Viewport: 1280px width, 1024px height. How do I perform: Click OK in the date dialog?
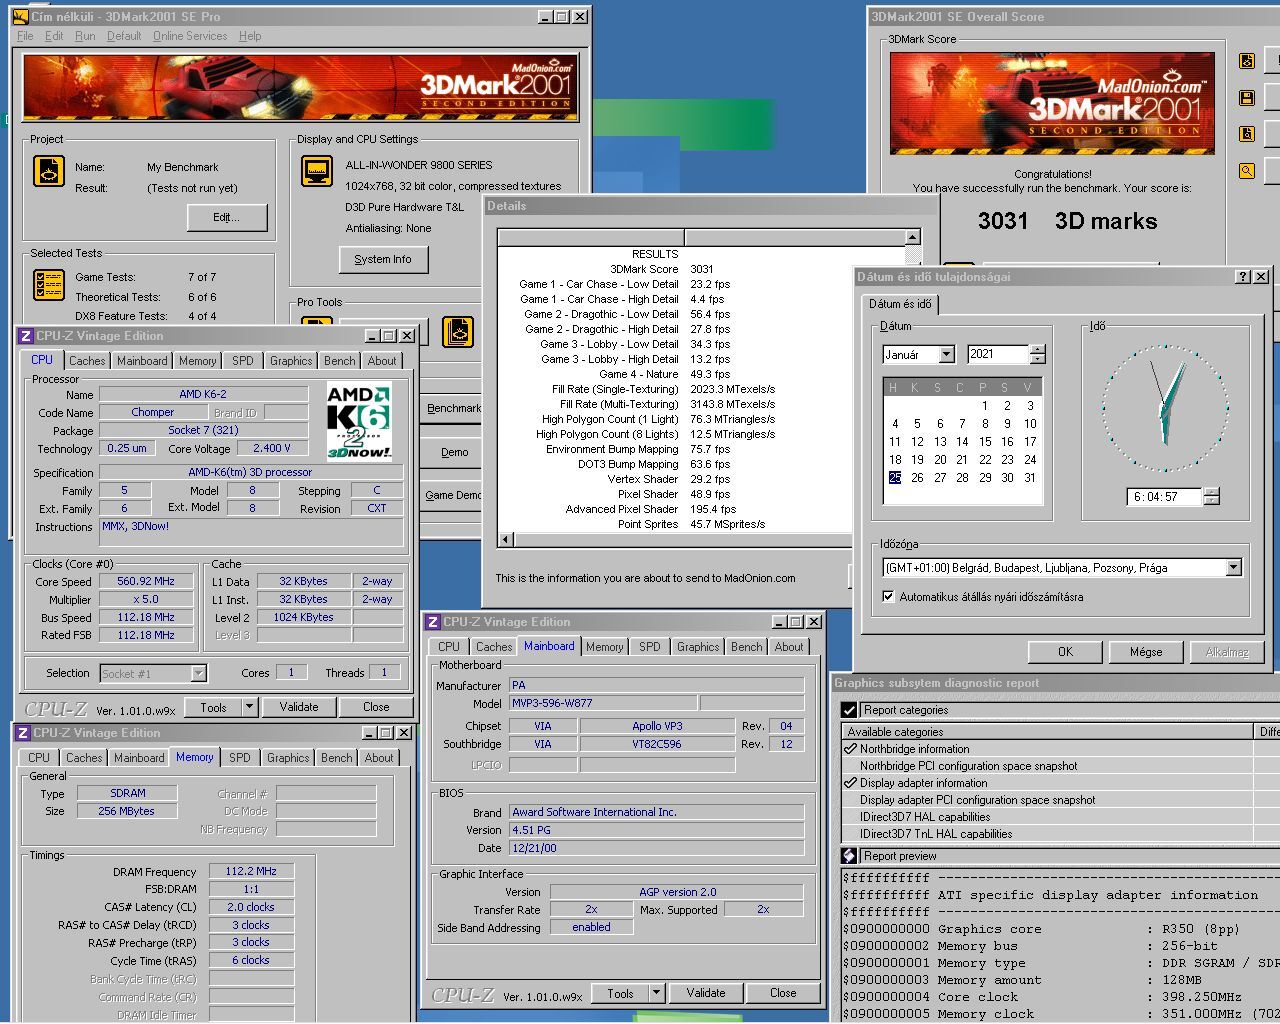click(x=1065, y=652)
